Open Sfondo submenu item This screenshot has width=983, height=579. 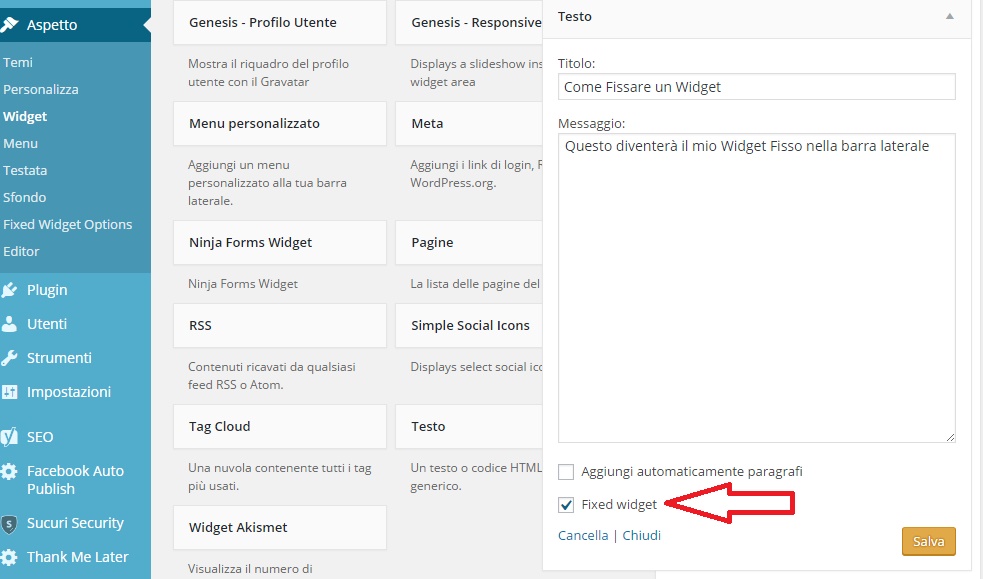tap(24, 197)
